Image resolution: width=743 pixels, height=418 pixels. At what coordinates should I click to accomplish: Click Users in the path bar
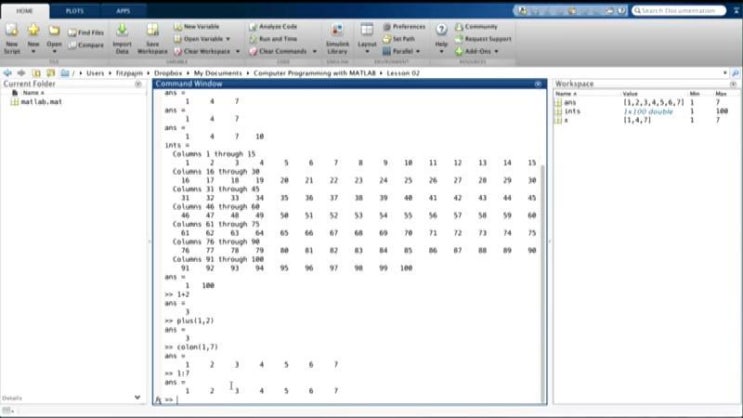pyautogui.click(x=95, y=73)
